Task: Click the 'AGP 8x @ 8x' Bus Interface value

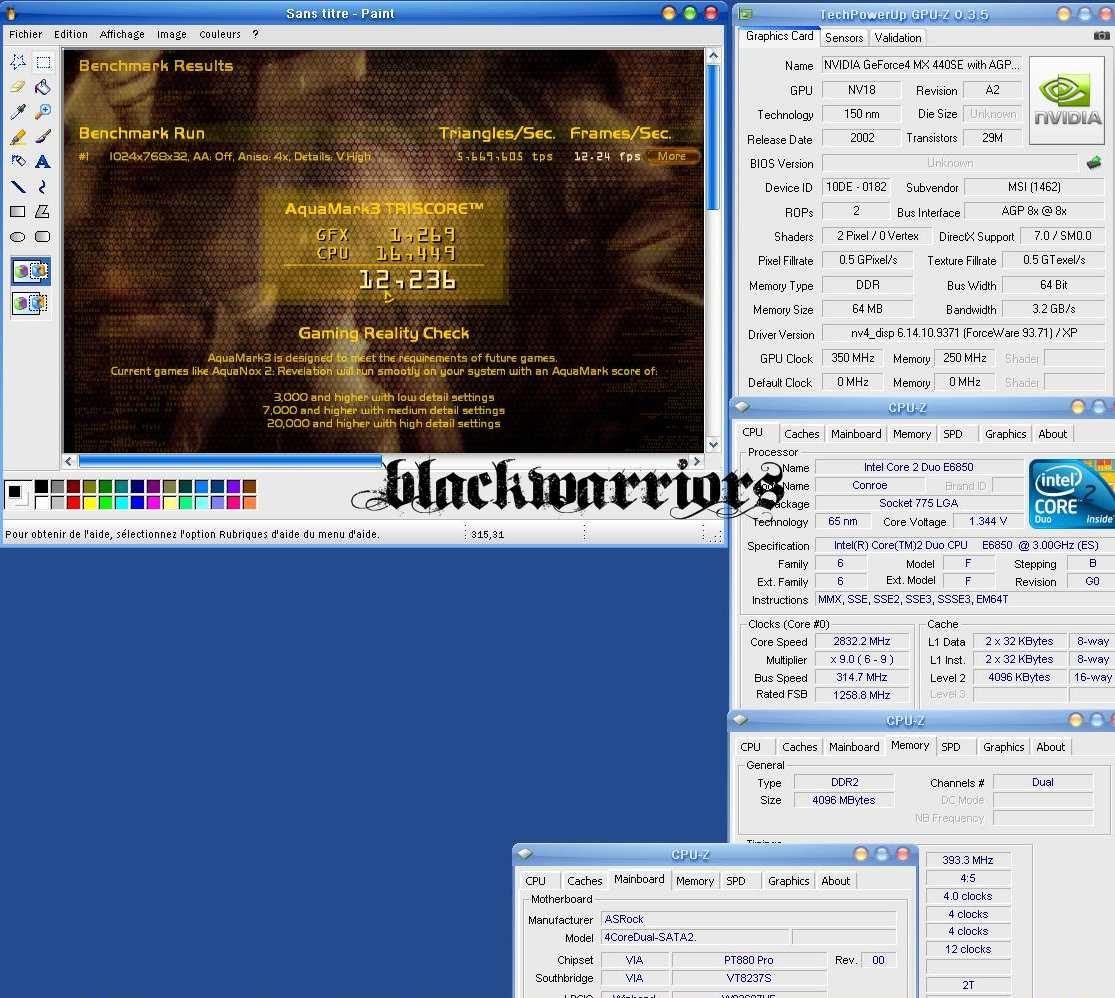Action: point(1034,211)
